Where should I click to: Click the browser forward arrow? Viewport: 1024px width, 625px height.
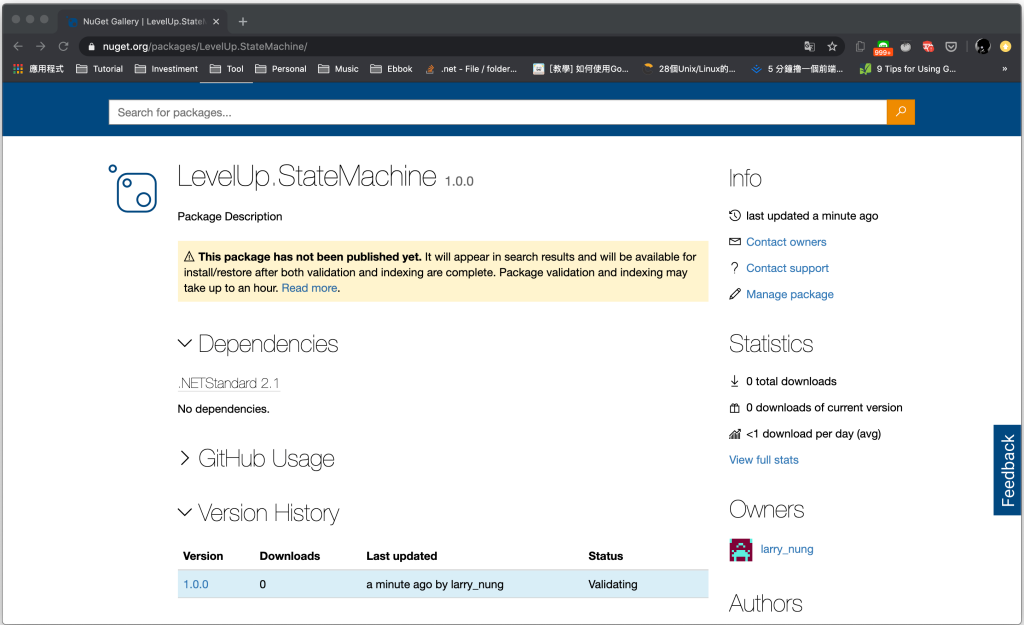tap(40, 46)
